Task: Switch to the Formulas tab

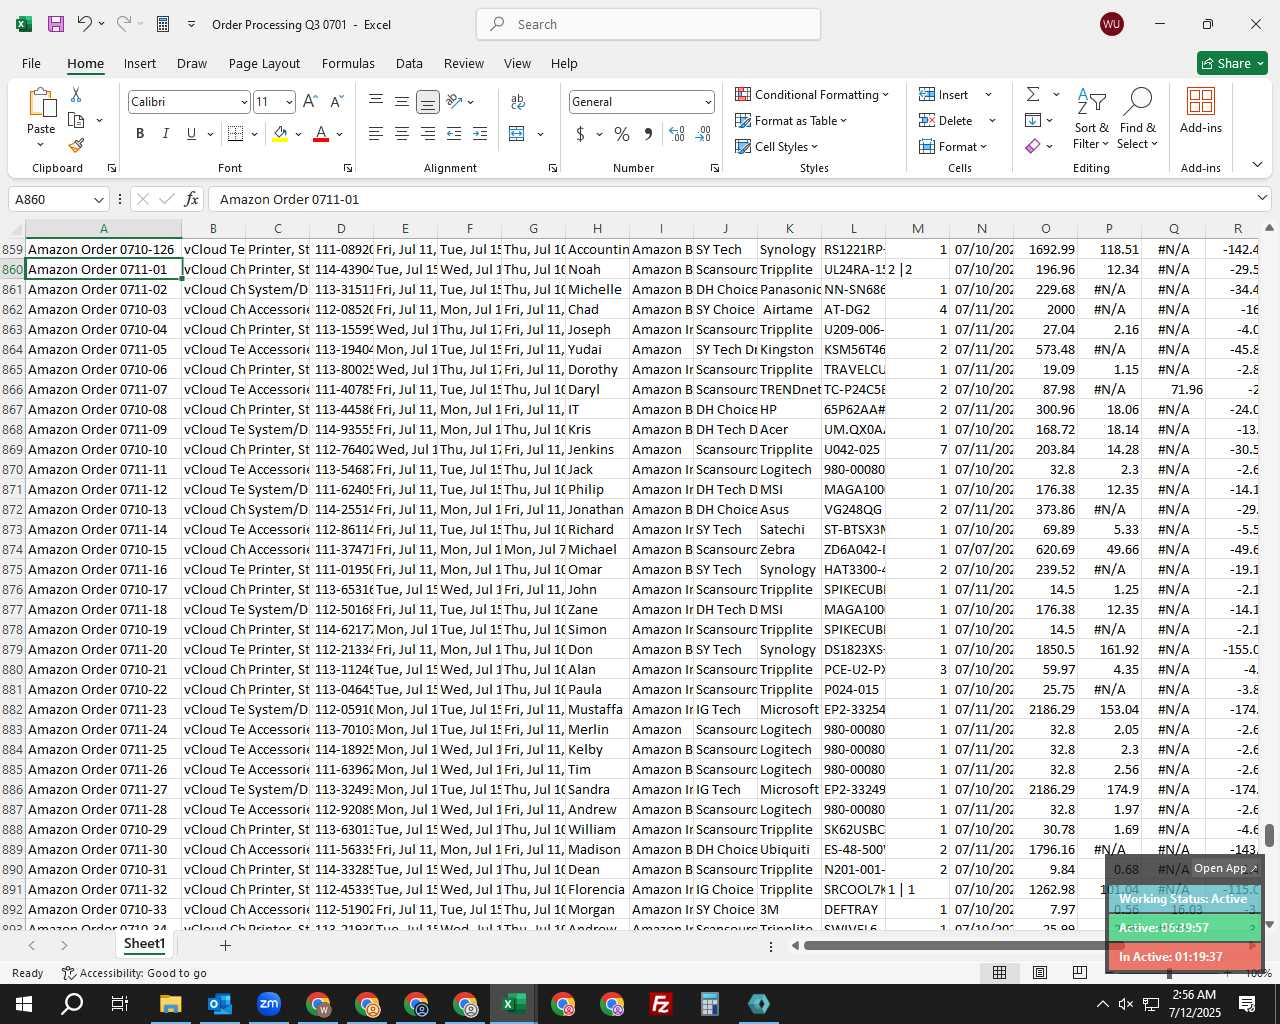Action: click(x=348, y=63)
